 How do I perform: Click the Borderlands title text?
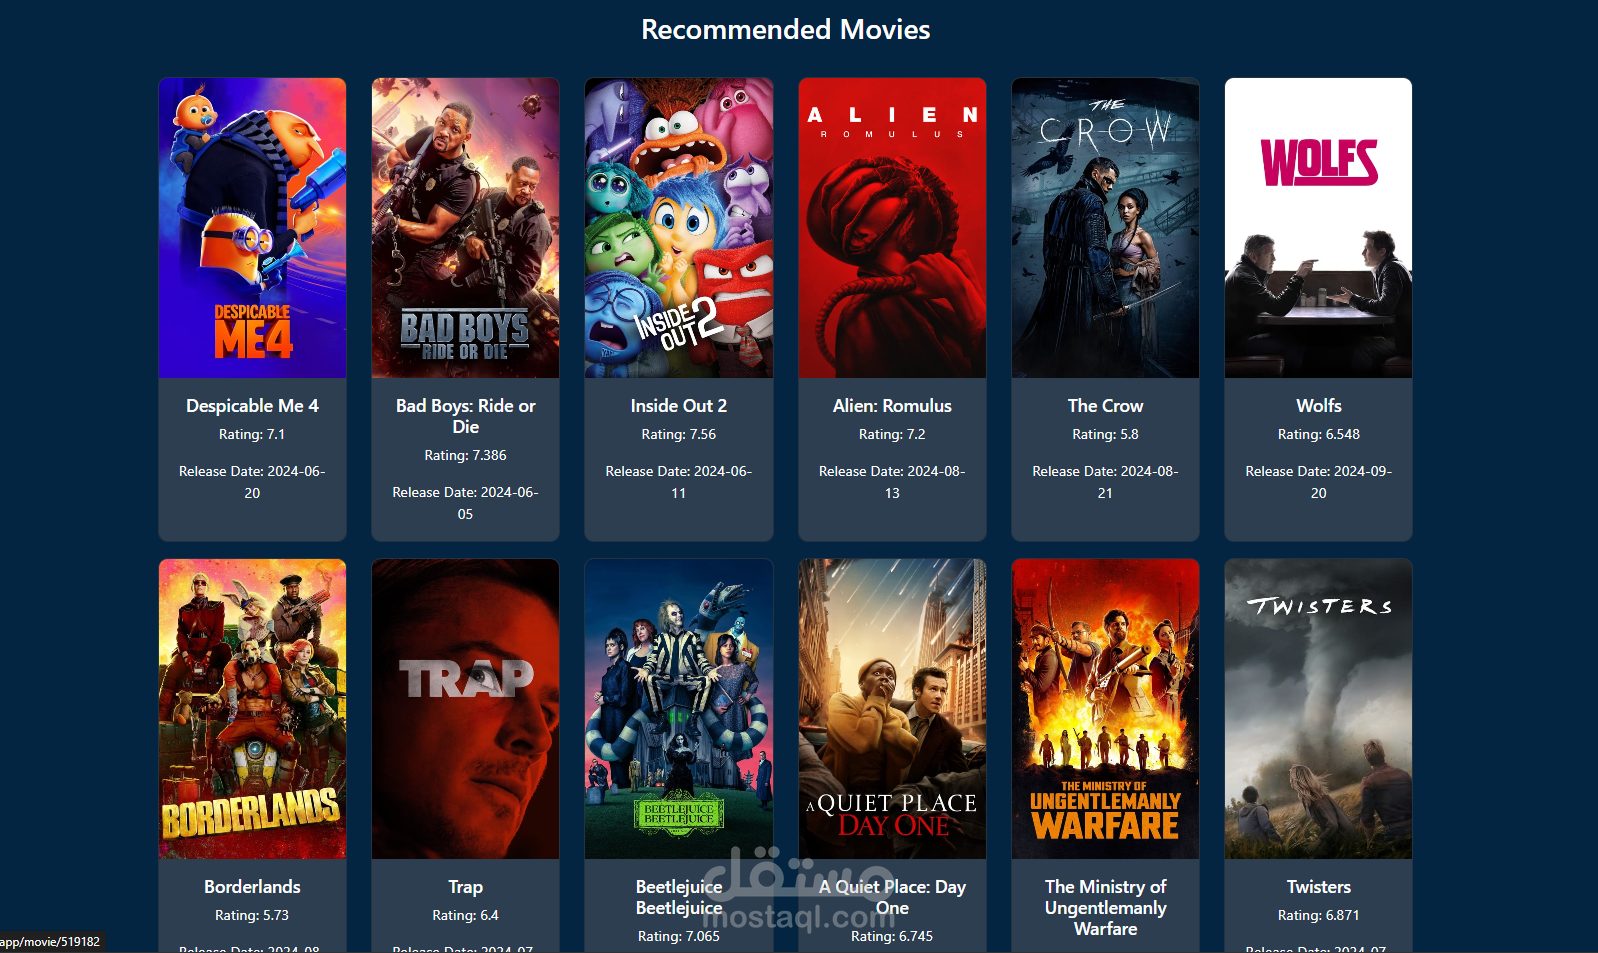(252, 887)
